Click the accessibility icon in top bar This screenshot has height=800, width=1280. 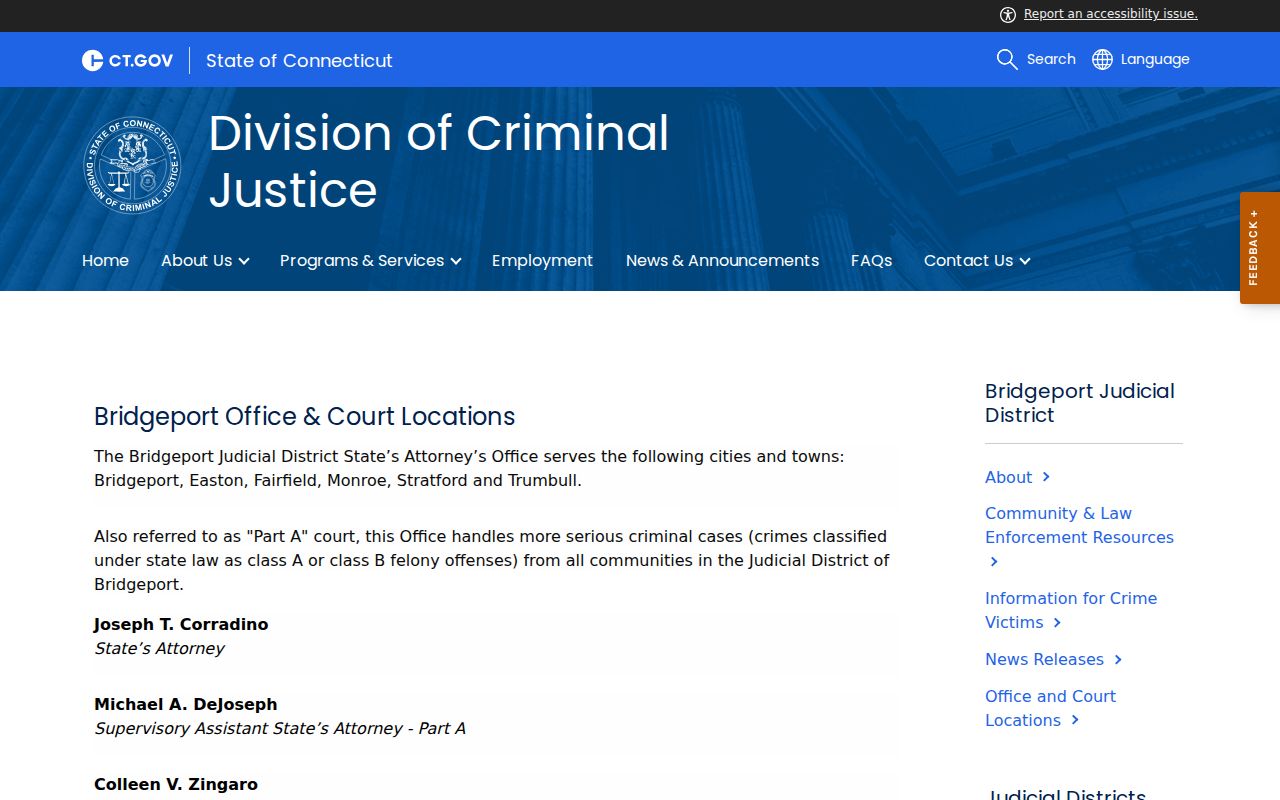pos(1007,14)
